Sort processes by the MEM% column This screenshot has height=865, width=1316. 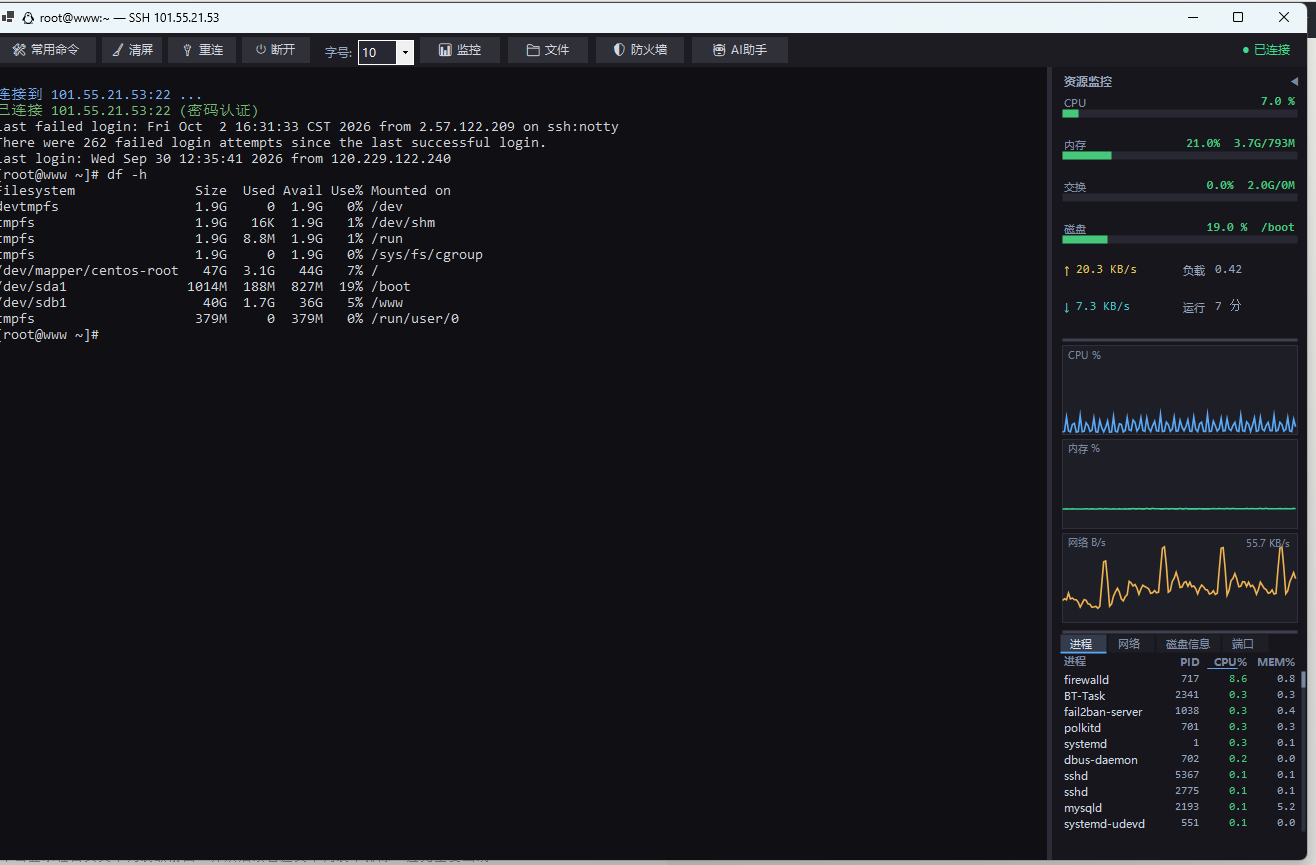pos(1275,662)
